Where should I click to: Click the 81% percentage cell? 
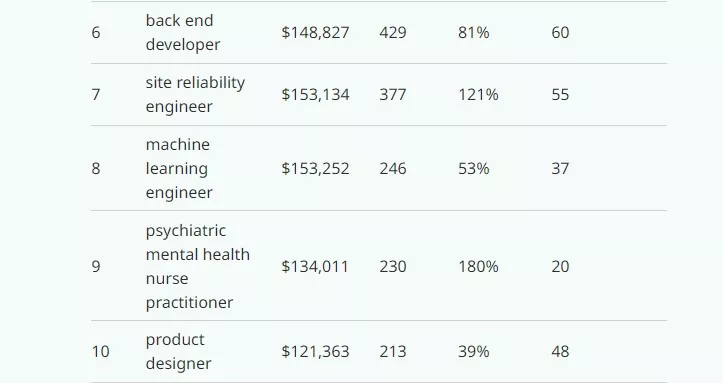474,33
